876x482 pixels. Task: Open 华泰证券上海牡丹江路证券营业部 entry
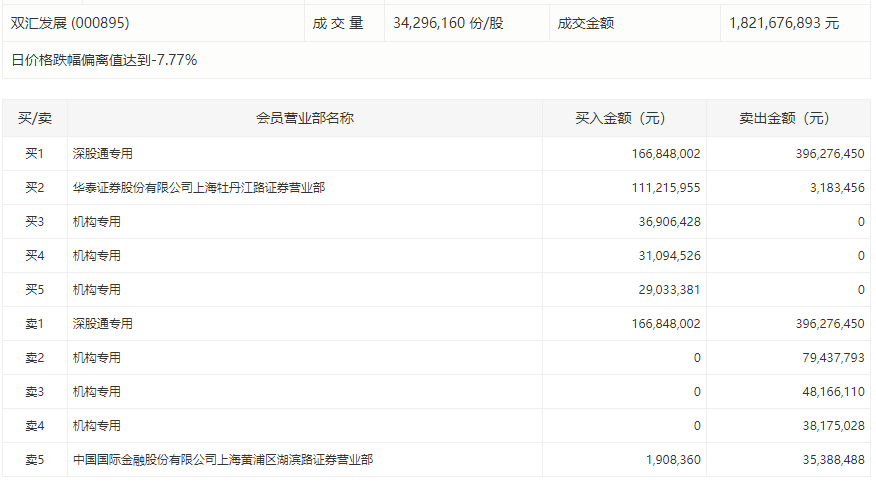(x=198, y=188)
